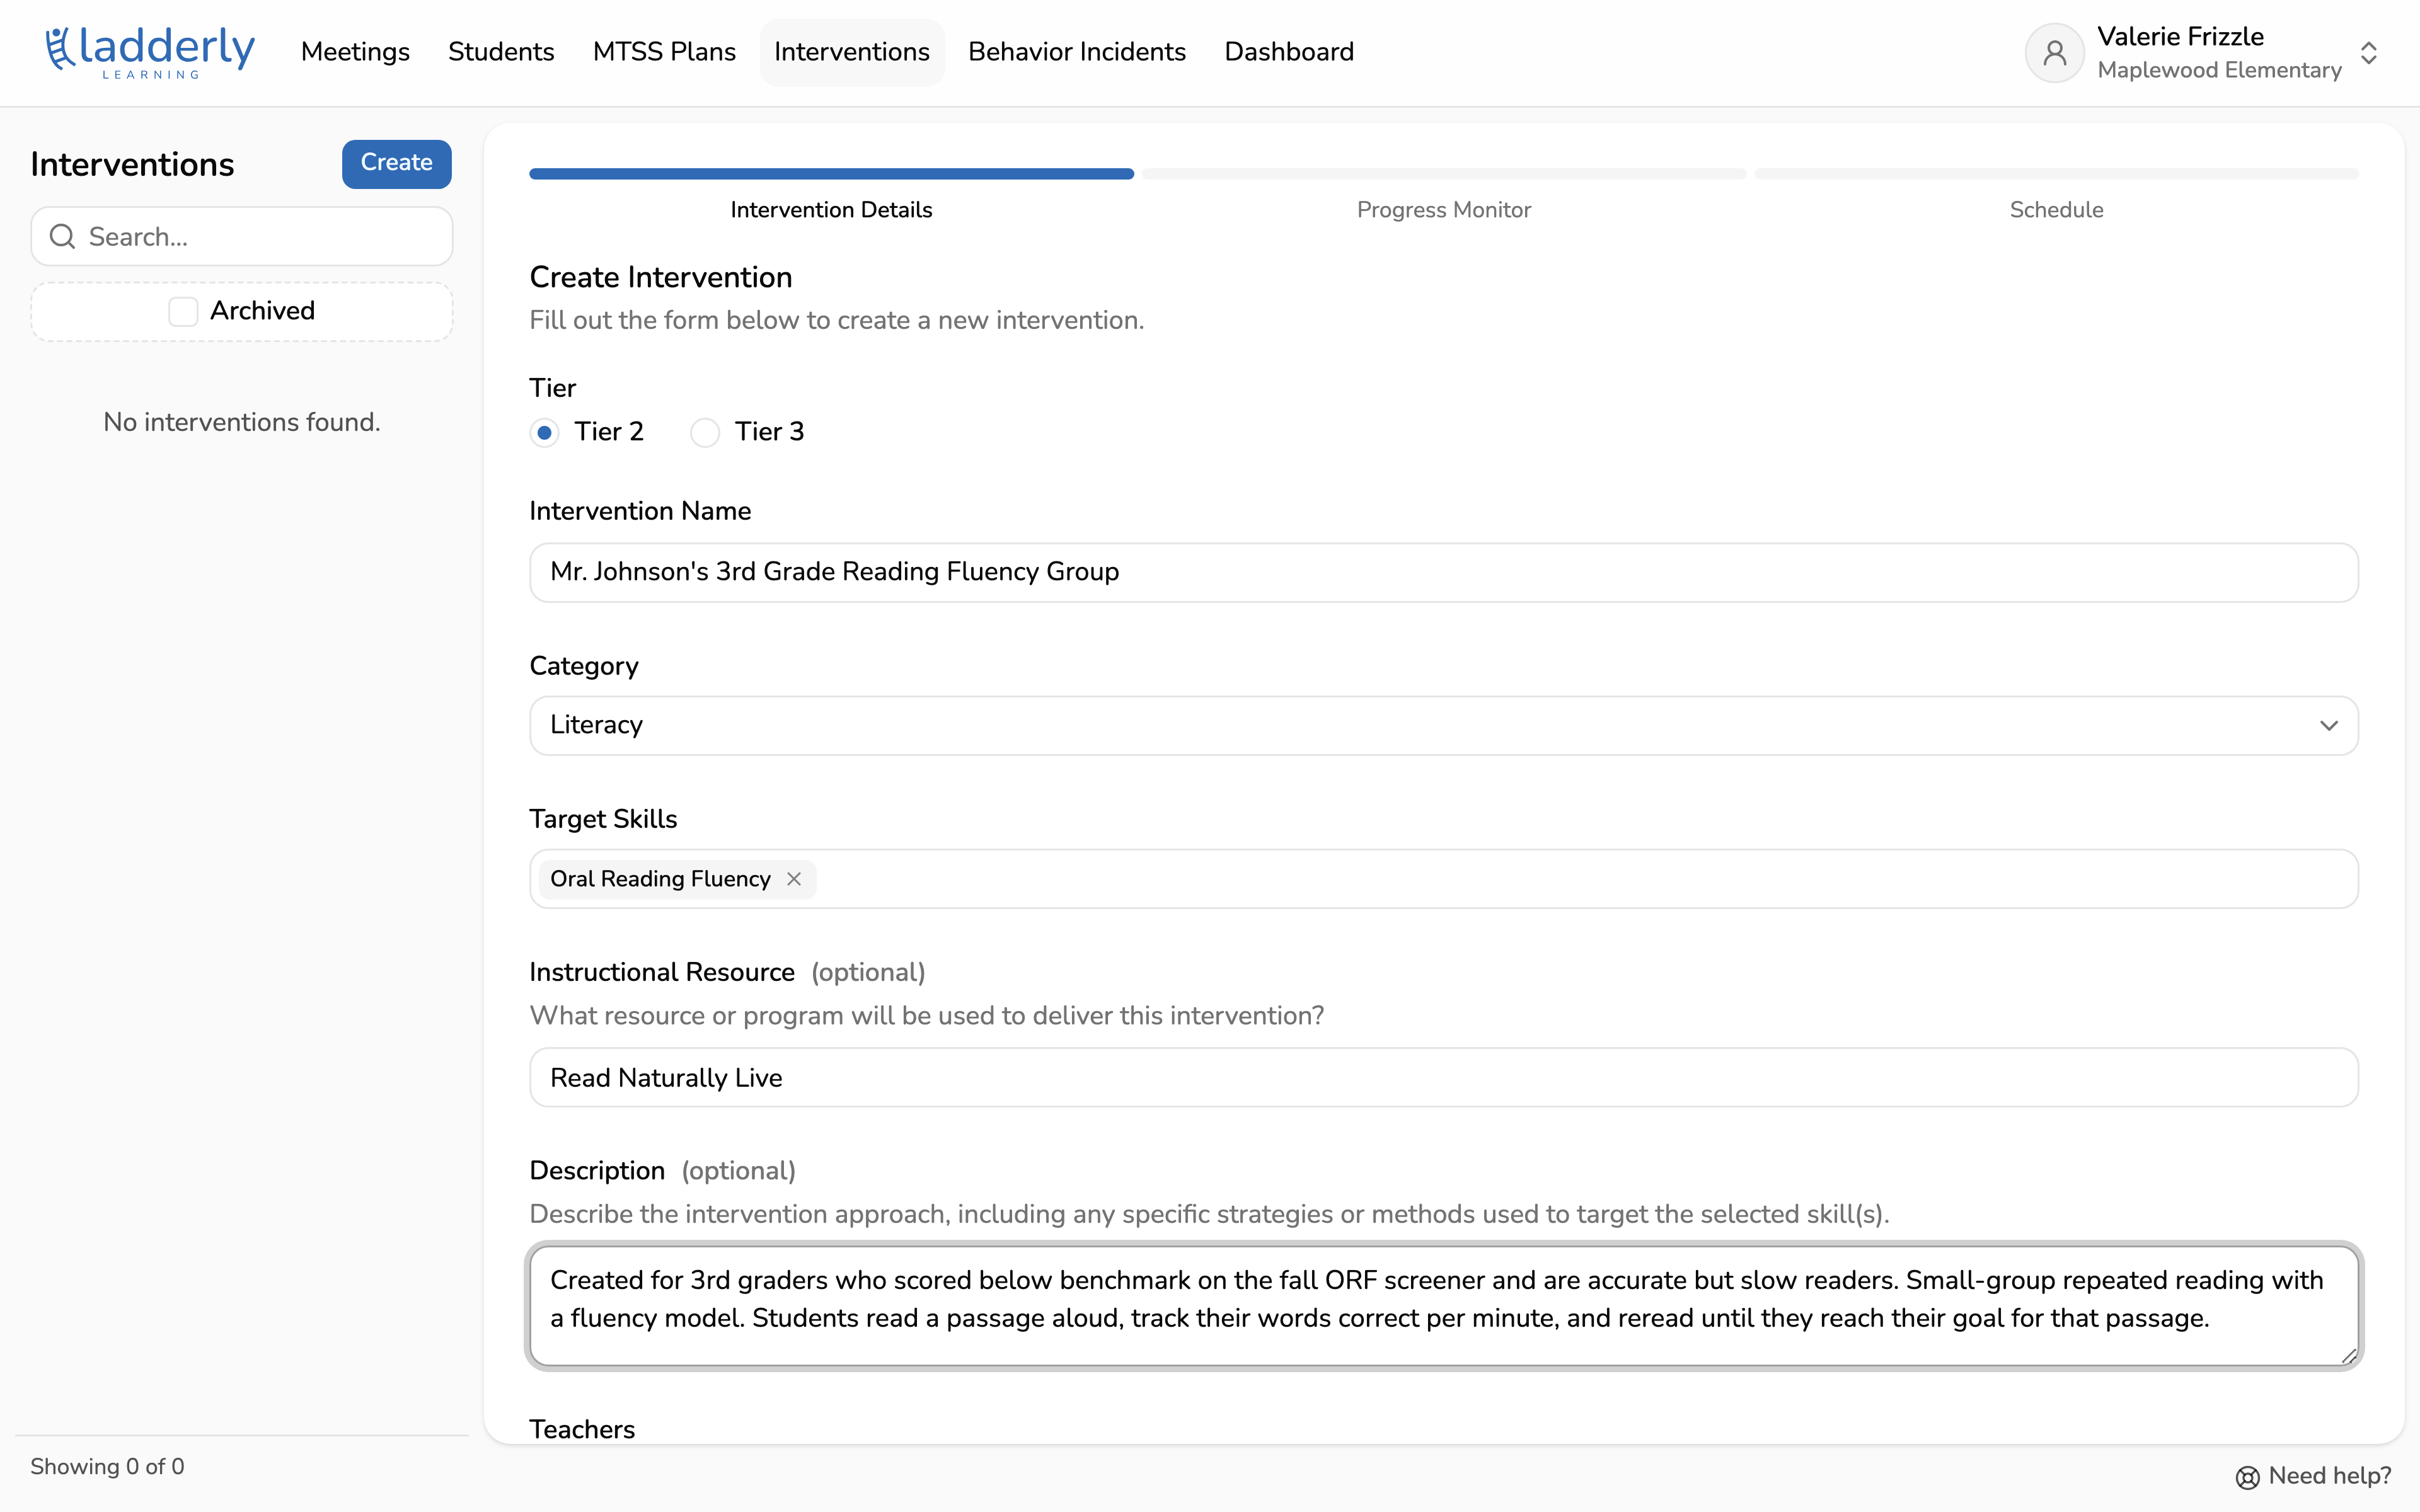This screenshot has width=2420, height=1512.
Task: Go to the Students page
Action: 501,52
